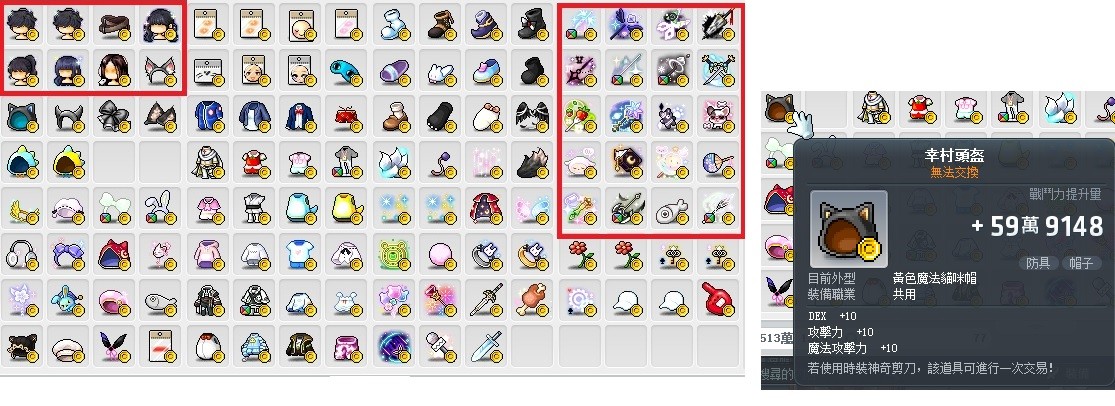Select the dark moon book weapon
This screenshot has width=1115, height=406.
tap(625, 162)
